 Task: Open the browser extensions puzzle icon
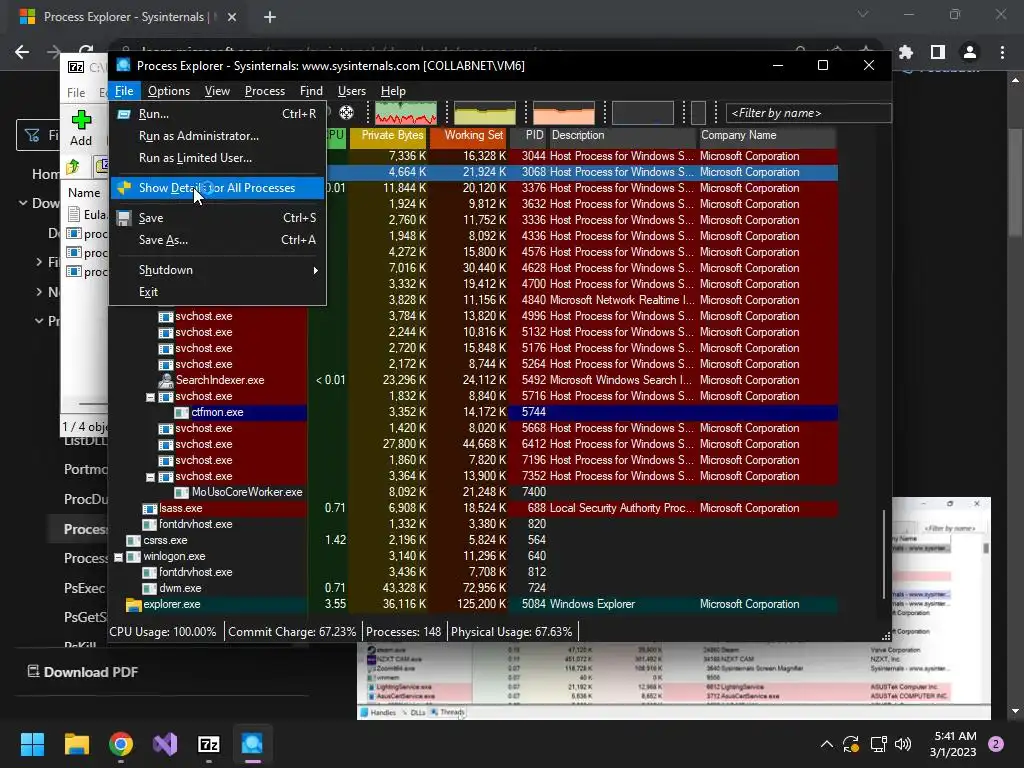click(x=906, y=52)
